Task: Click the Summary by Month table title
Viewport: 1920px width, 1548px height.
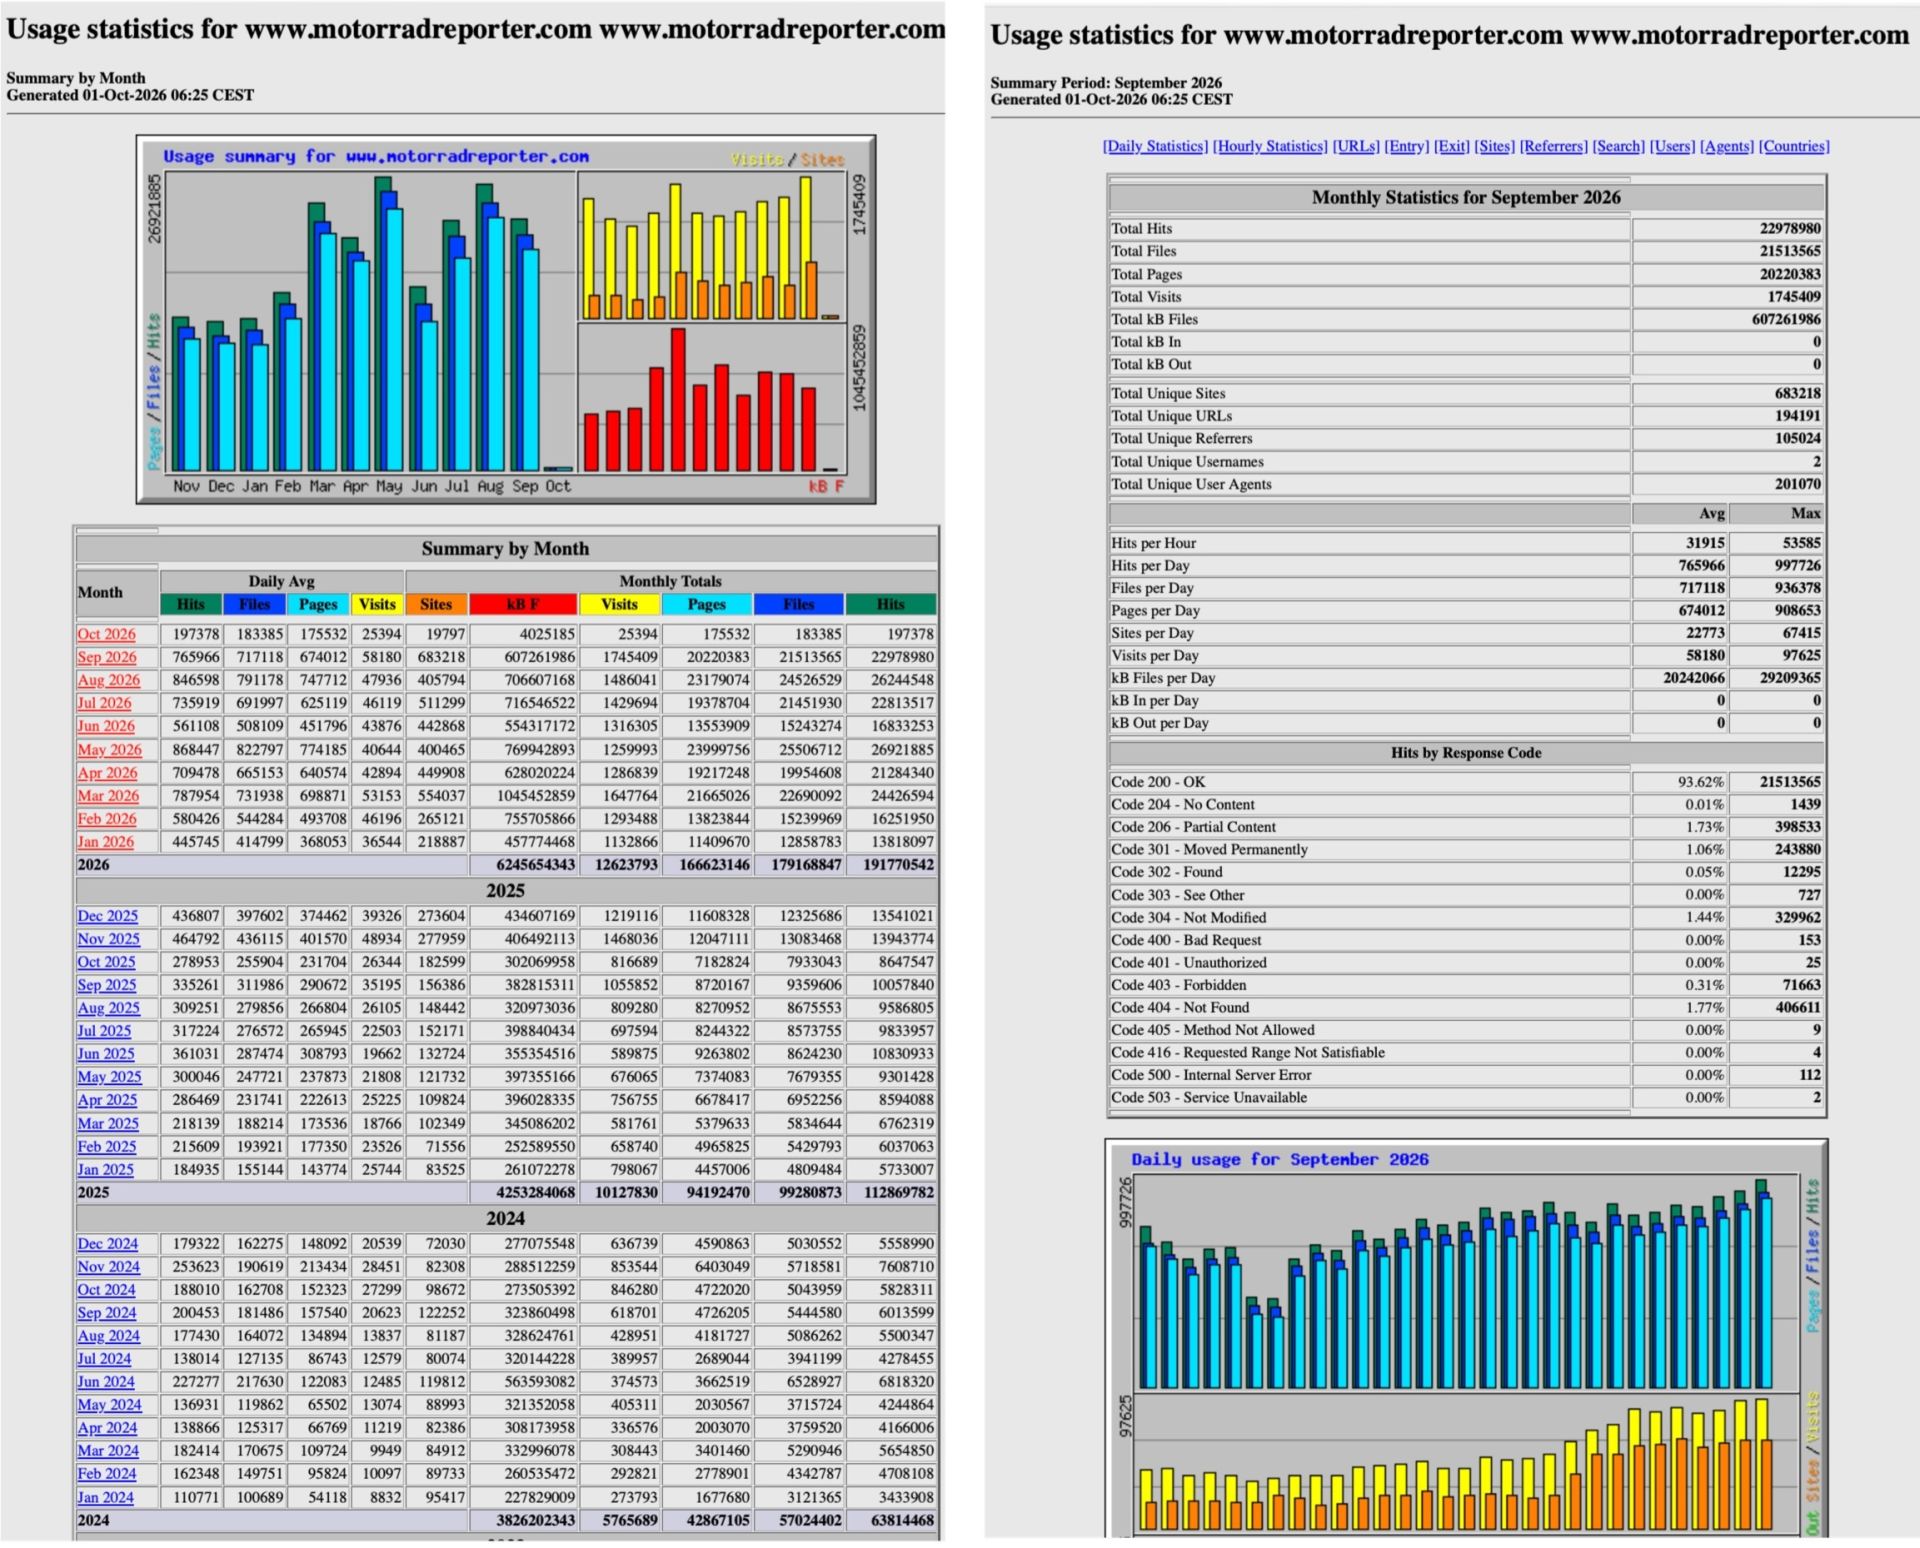Action: click(x=505, y=549)
